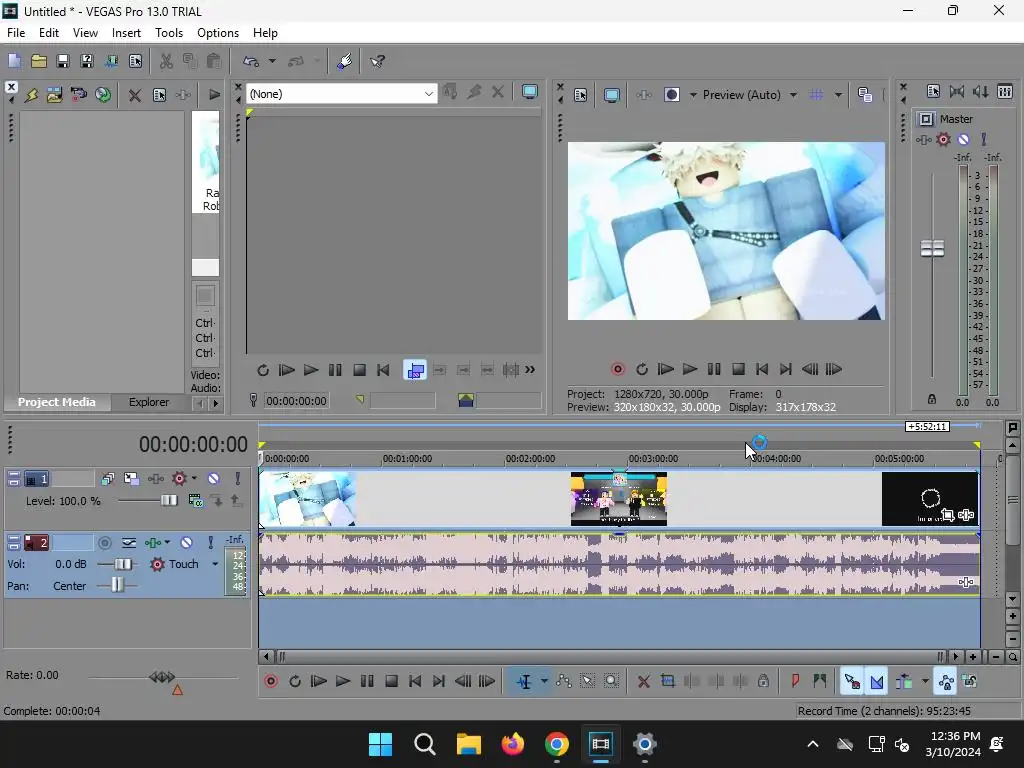This screenshot has height=768, width=1024.
Task: Click Record in the timeline transport
Action: 271,682
